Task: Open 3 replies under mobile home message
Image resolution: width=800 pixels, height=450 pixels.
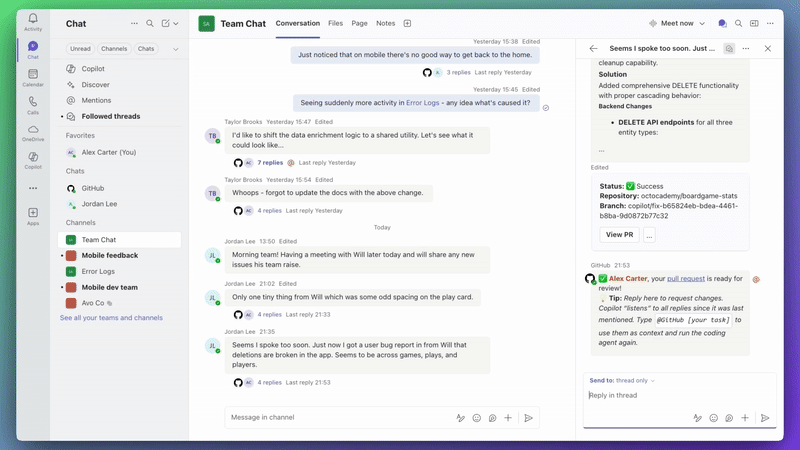Action: [x=458, y=72]
